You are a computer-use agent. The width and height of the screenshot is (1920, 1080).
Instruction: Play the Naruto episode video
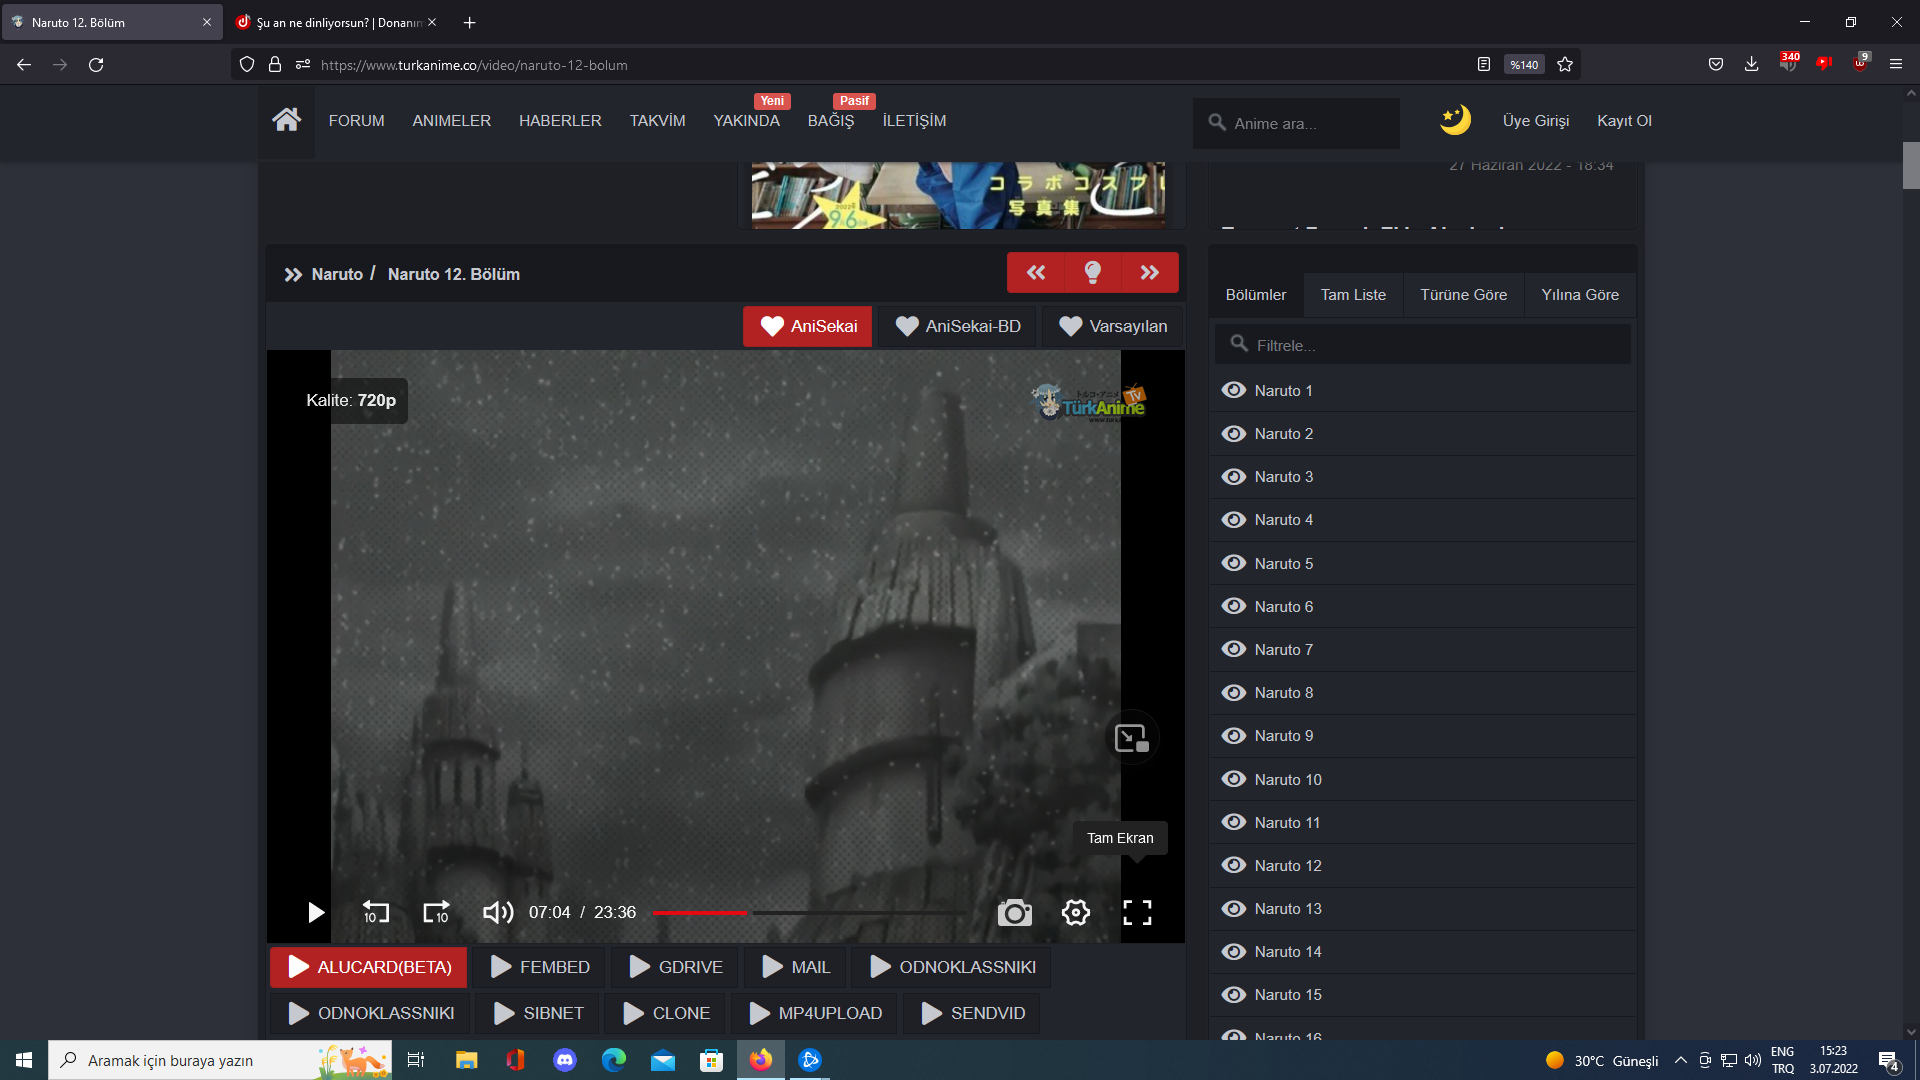(315, 912)
